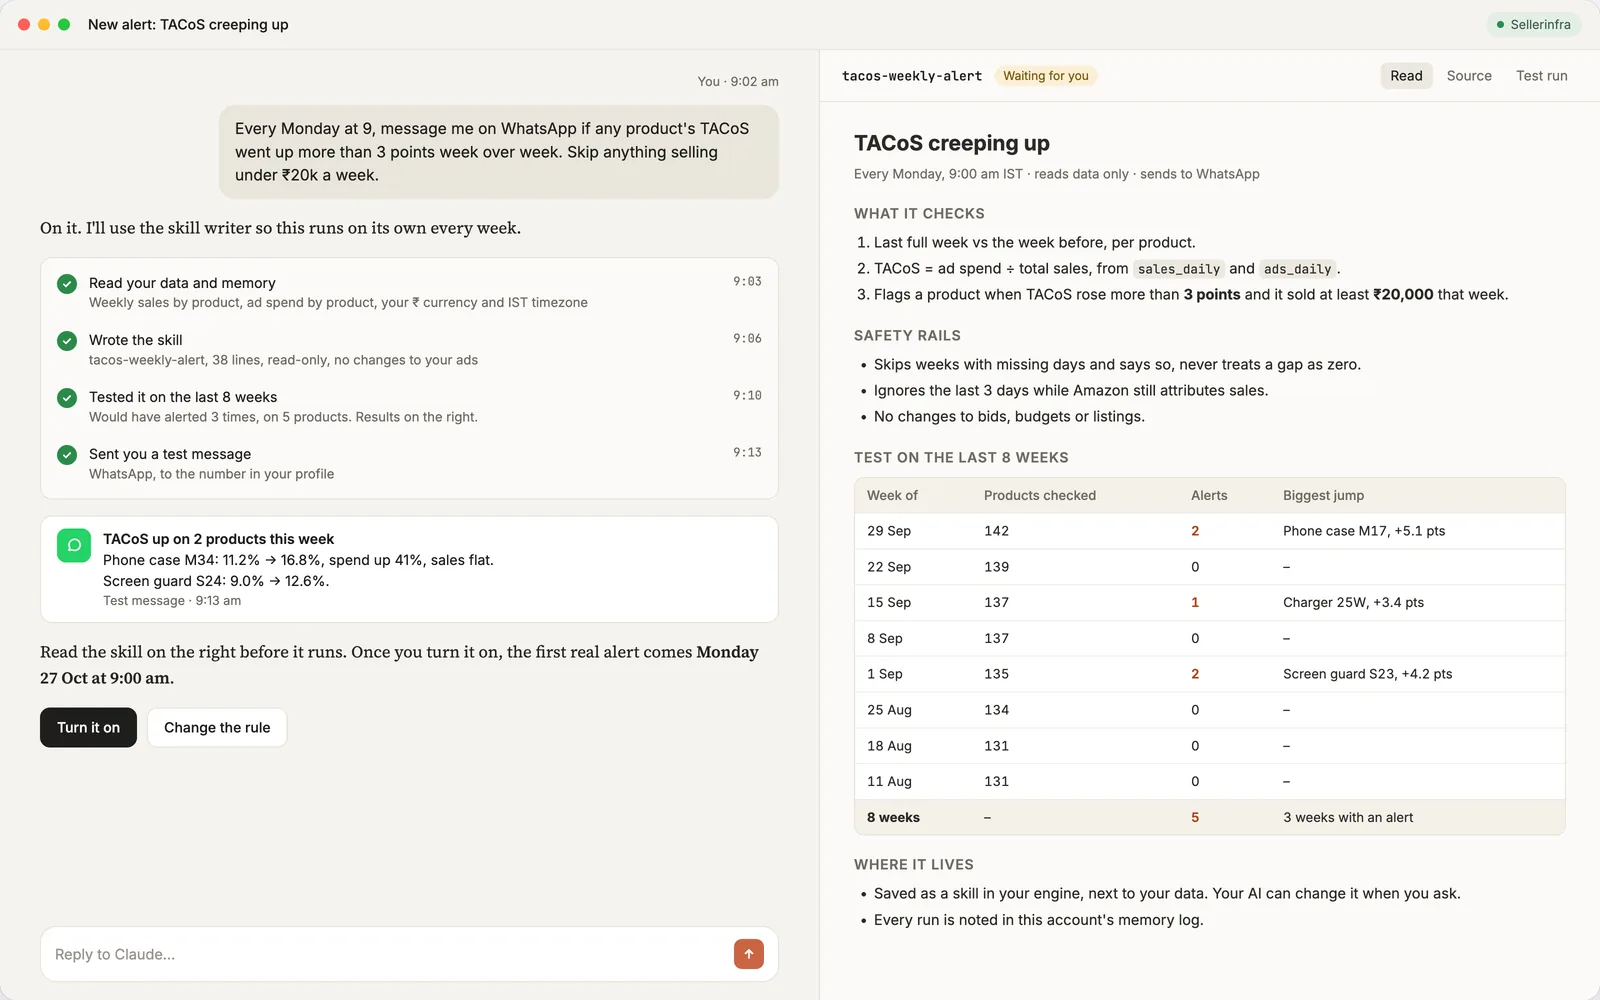
Task: Click the TACoS creeping up heading
Action: pos(951,143)
